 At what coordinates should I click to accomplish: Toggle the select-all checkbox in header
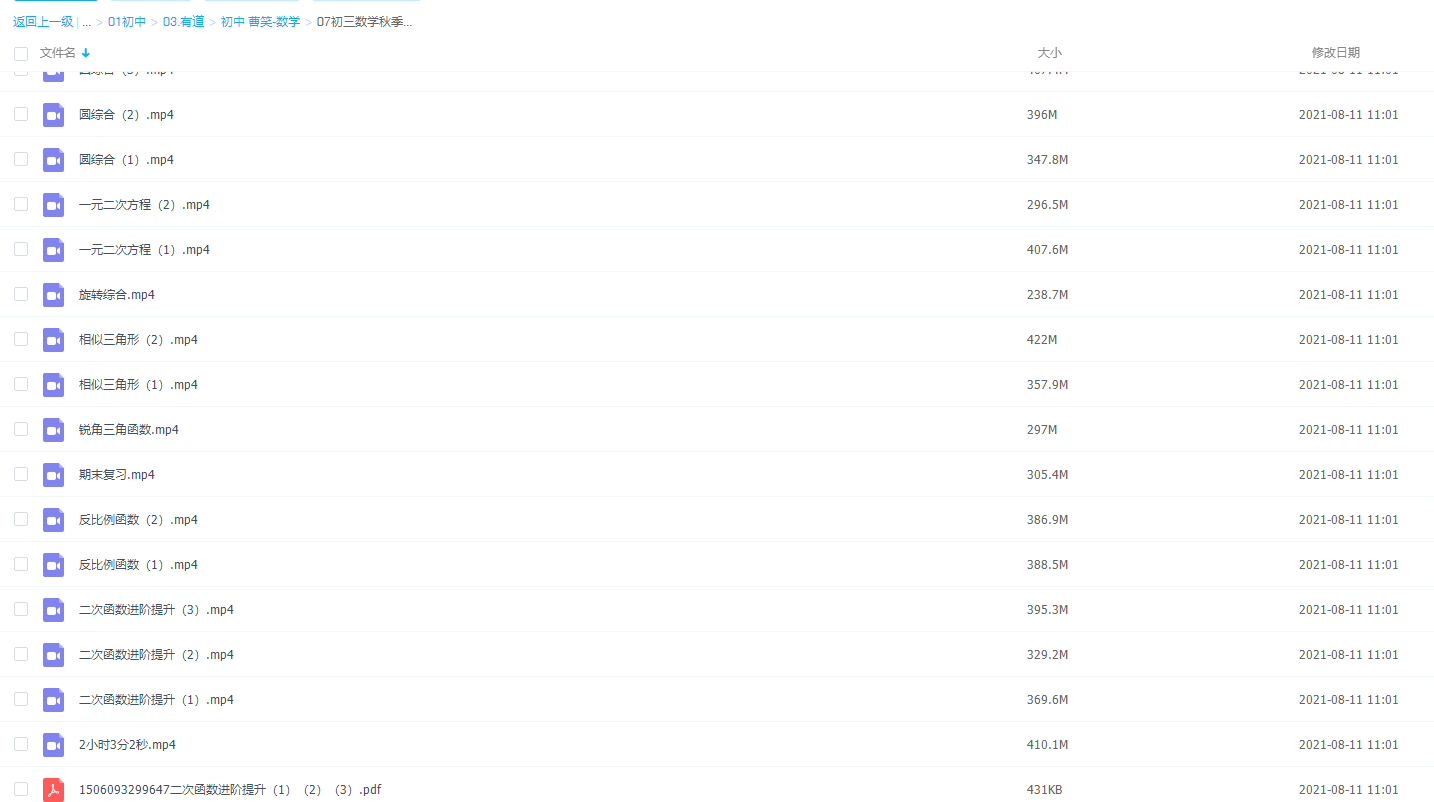point(21,53)
